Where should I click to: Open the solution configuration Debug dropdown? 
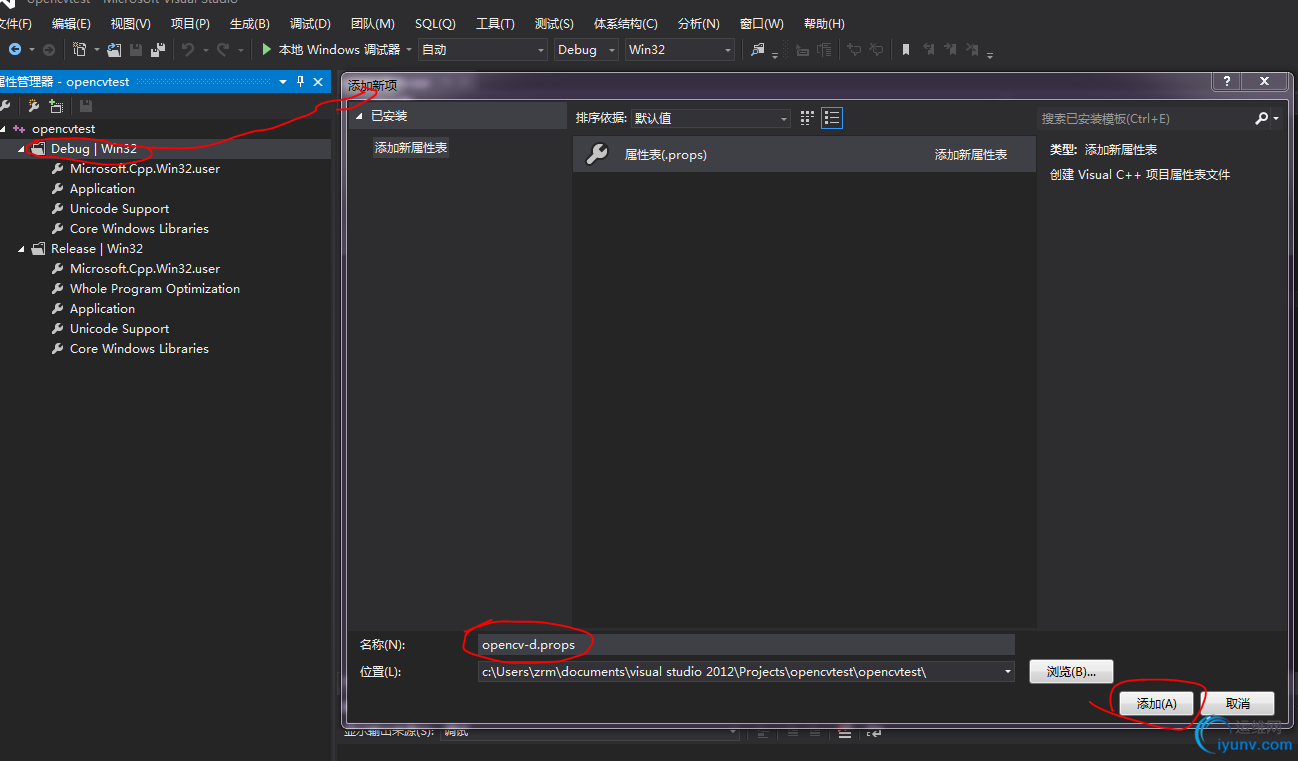coord(587,49)
